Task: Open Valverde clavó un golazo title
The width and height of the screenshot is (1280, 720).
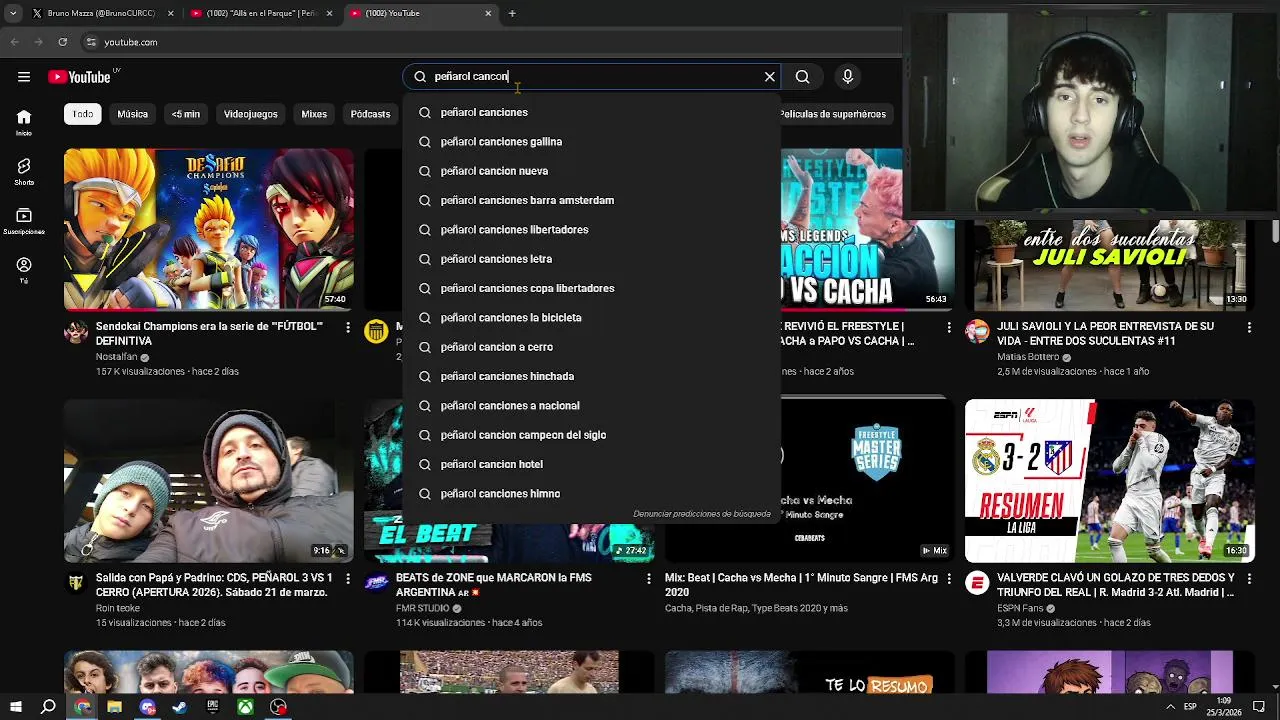Action: [1116, 585]
